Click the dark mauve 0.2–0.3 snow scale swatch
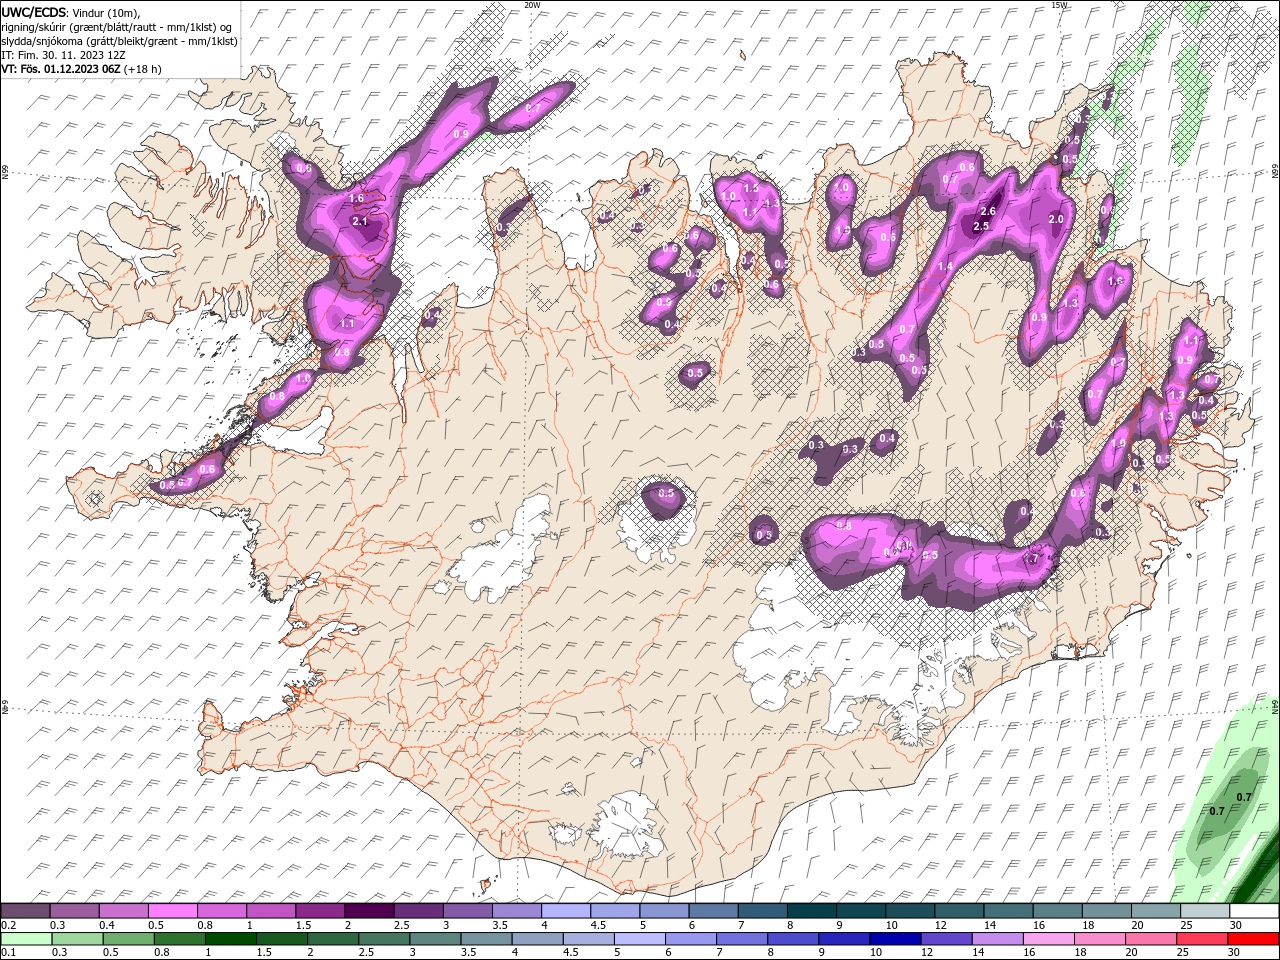 point(25,911)
